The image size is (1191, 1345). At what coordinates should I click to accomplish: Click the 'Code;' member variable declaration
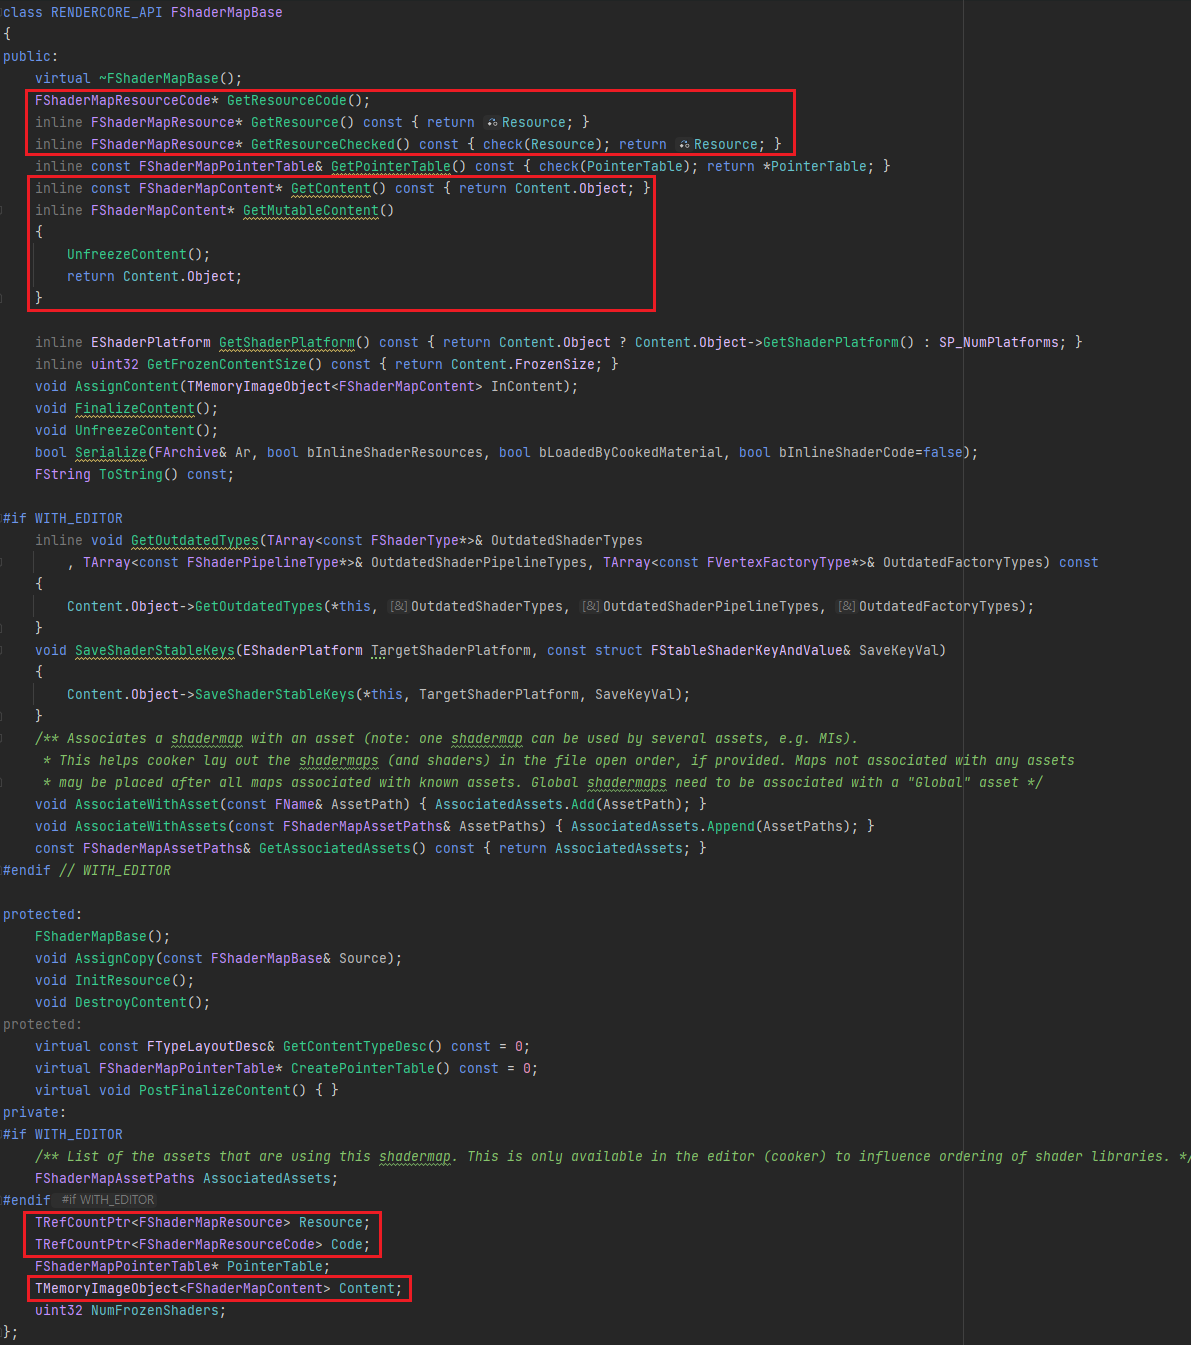pos(351,1244)
